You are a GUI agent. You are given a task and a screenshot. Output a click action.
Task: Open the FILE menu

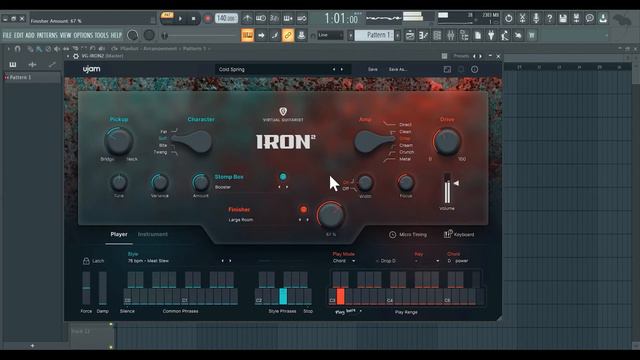click(x=7, y=36)
